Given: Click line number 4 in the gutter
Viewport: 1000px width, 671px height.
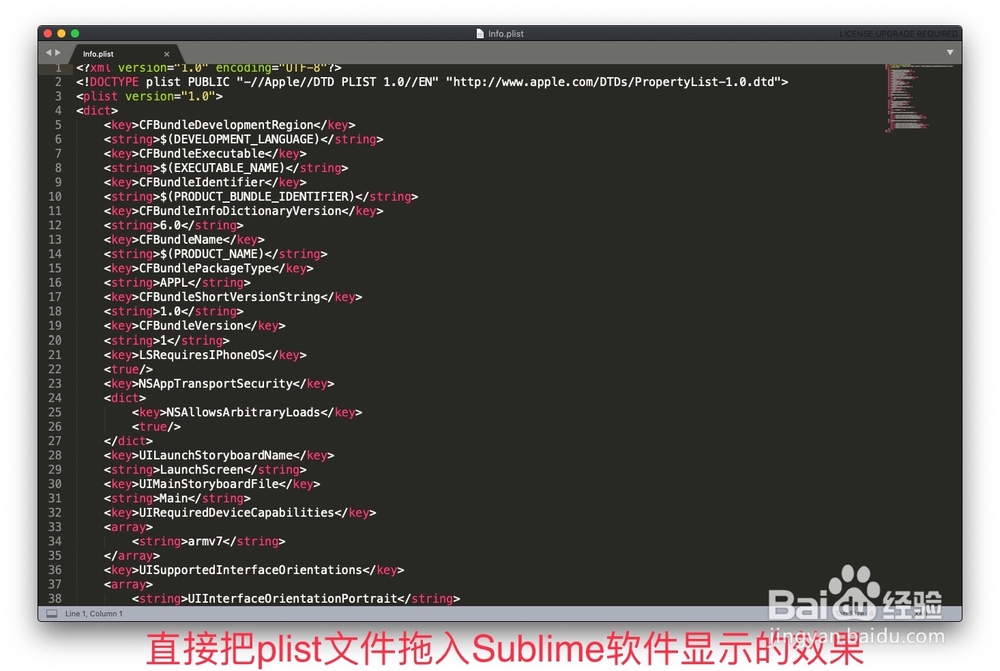Looking at the screenshot, I should point(58,110).
